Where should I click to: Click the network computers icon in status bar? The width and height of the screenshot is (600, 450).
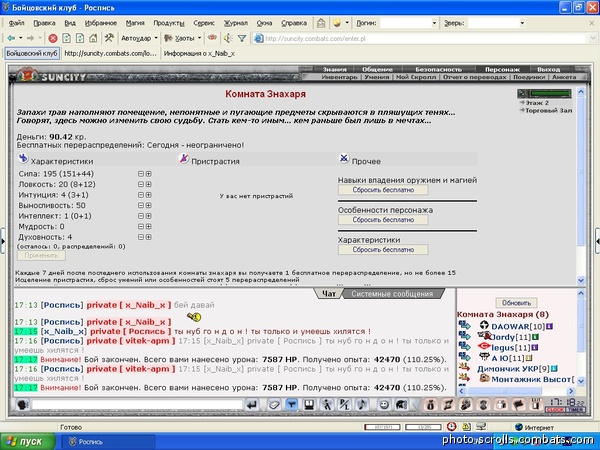(x=481, y=426)
